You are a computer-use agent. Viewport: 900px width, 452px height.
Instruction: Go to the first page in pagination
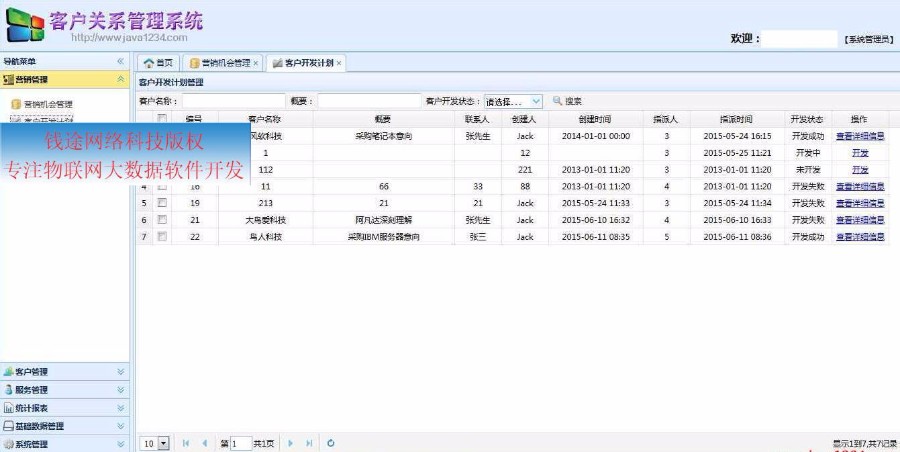tap(185, 443)
